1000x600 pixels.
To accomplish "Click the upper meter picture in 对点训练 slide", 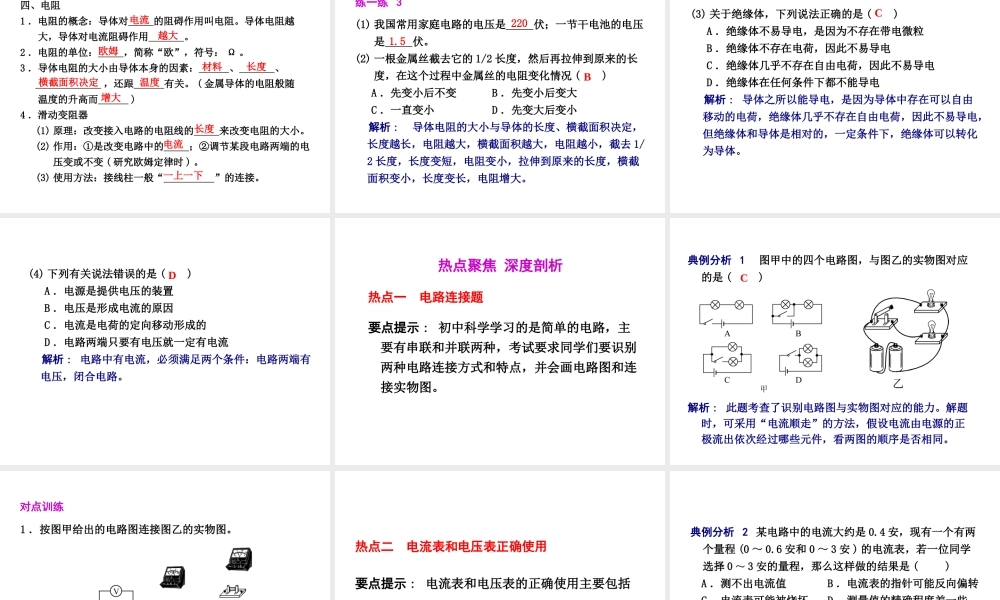I will click(239, 559).
